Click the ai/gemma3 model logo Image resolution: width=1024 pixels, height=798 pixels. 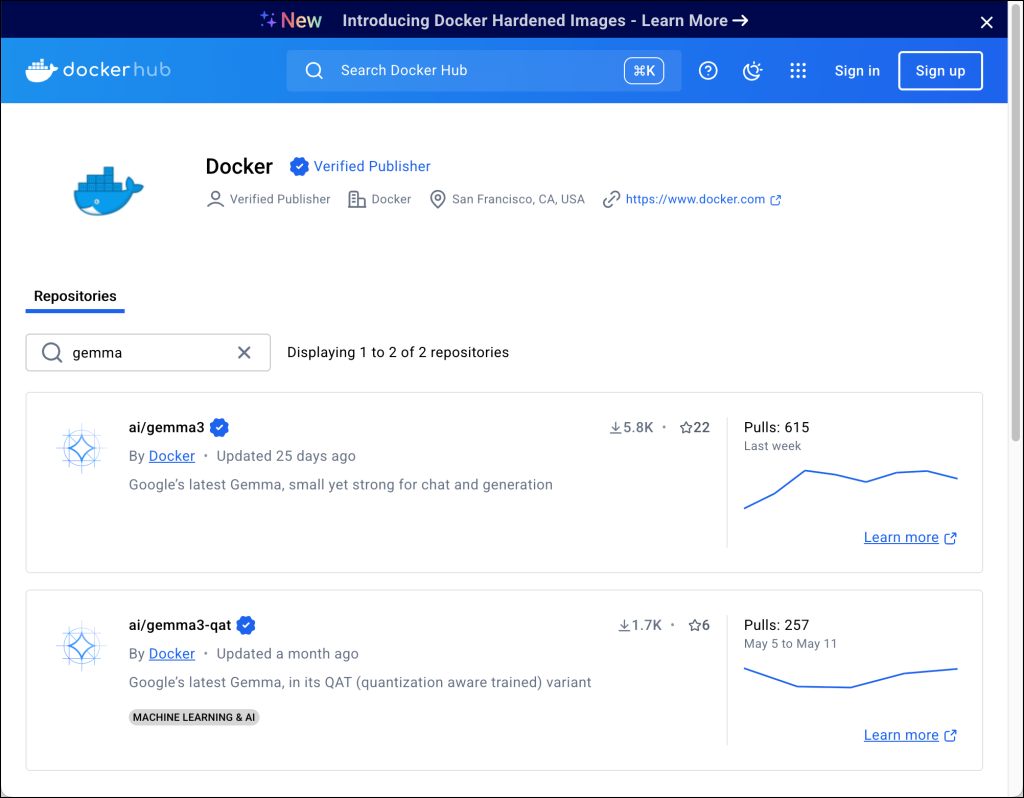[x=81, y=449]
